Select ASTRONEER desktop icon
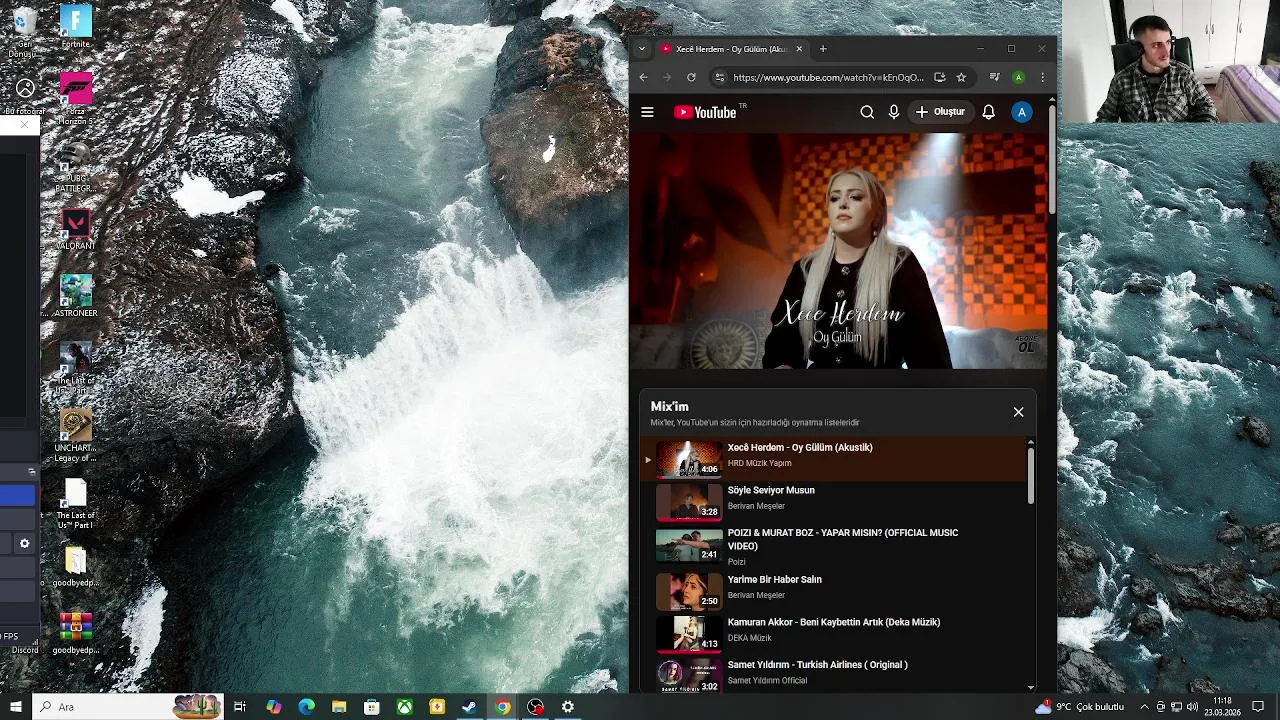Image resolution: width=1280 pixels, height=720 pixels. pyautogui.click(x=76, y=297)
